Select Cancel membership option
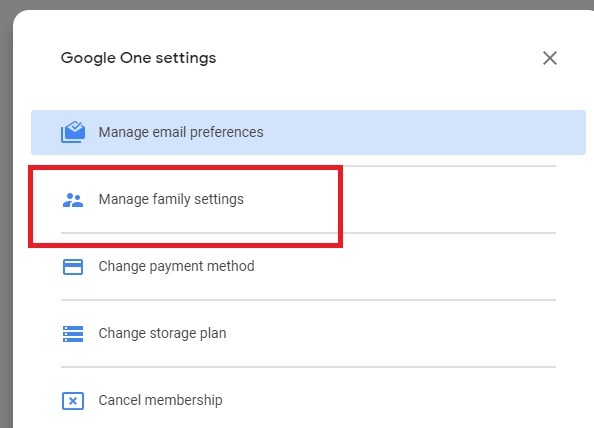This screenshot has width=594, height=428. coord(308,400)
